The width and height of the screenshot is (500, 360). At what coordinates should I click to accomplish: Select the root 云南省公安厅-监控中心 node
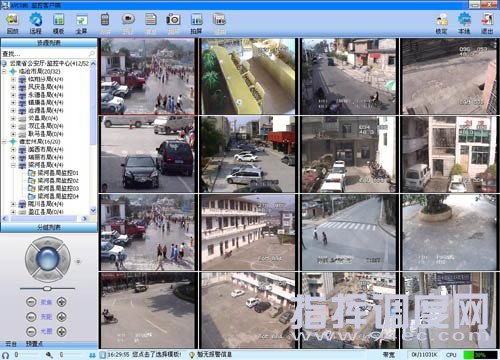(45, 63)
